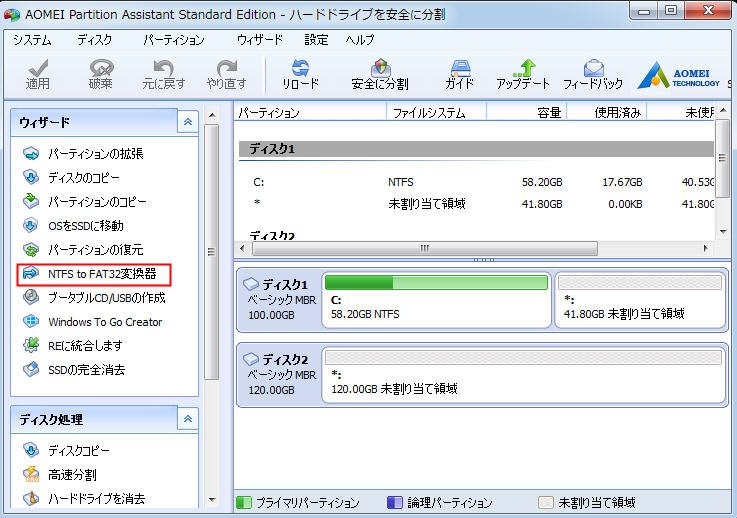The height and width of the screenshot is (518, 737).
Task: Click the sidebar scroll-up arrow
Action: pyautogui.click(x=212, y=115)
